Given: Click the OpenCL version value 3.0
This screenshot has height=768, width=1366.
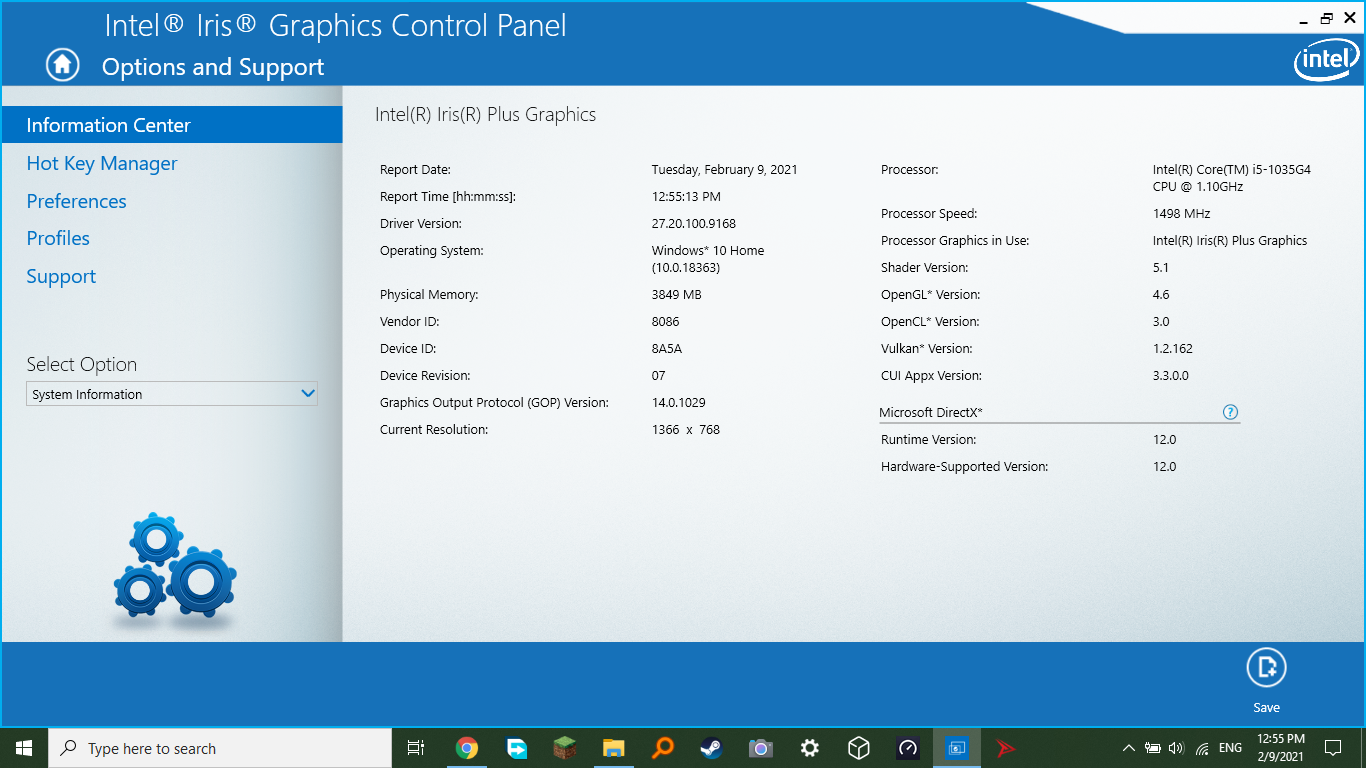Looking at the screenshot, I should point(1161,322).
